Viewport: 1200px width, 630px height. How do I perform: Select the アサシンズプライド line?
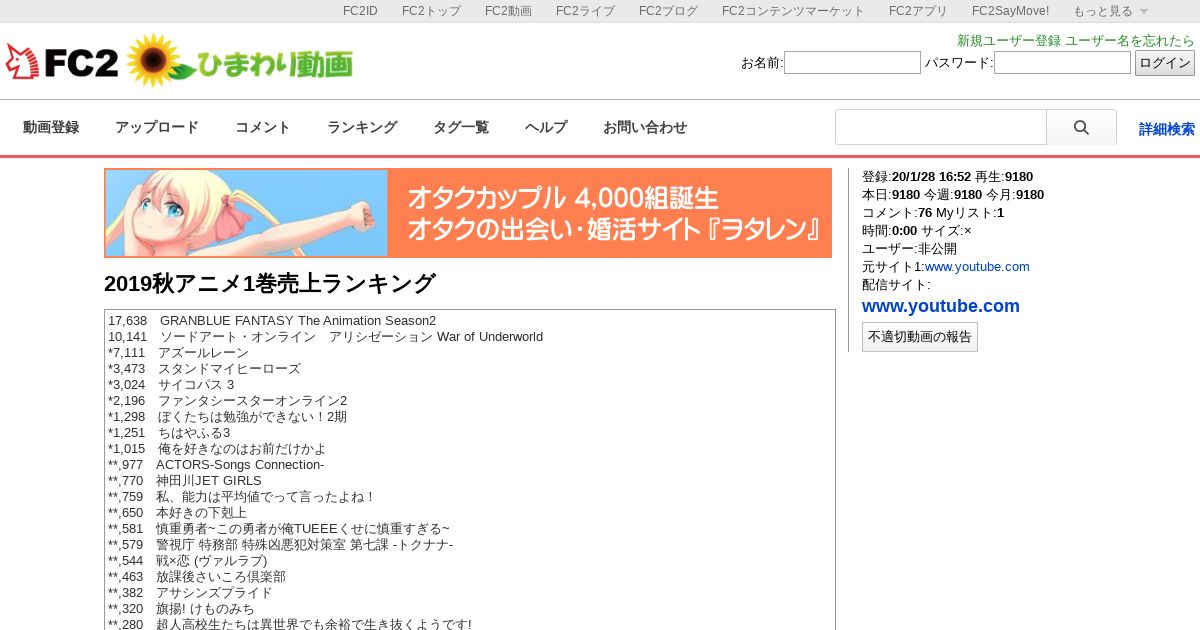[190, 593]
